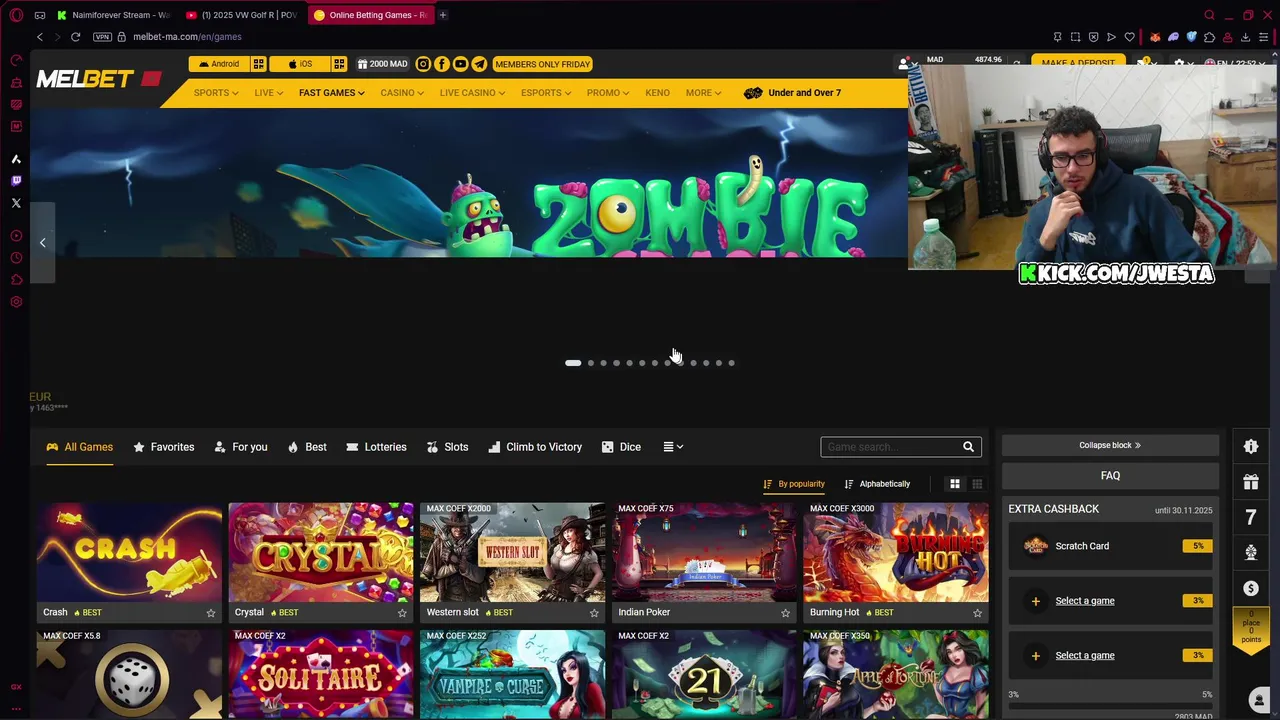
Task: Switch to large grid view icon
Action: point(955,484)
